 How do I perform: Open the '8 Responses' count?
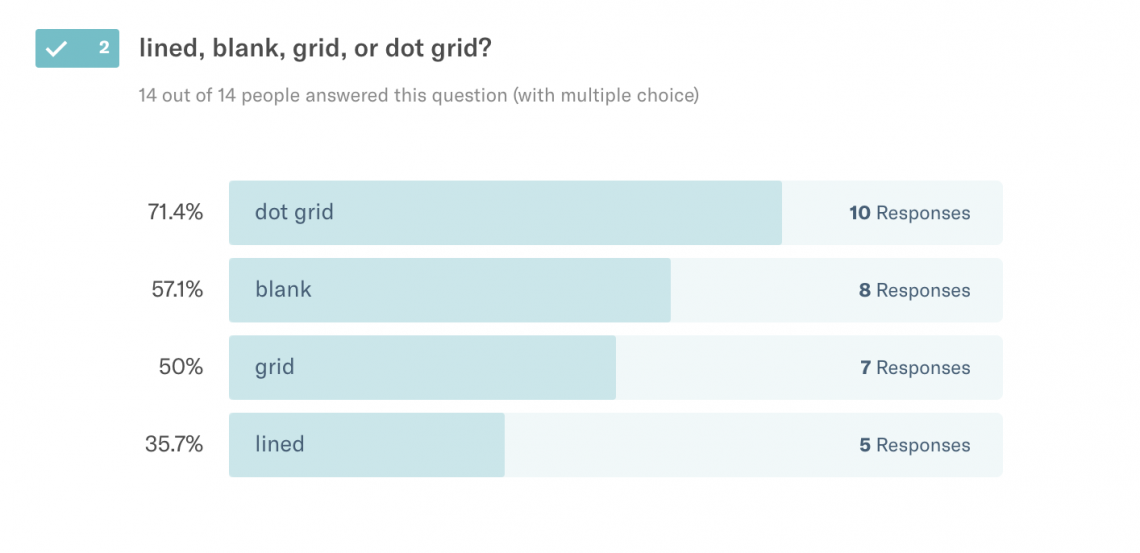[x=914, y=290]
